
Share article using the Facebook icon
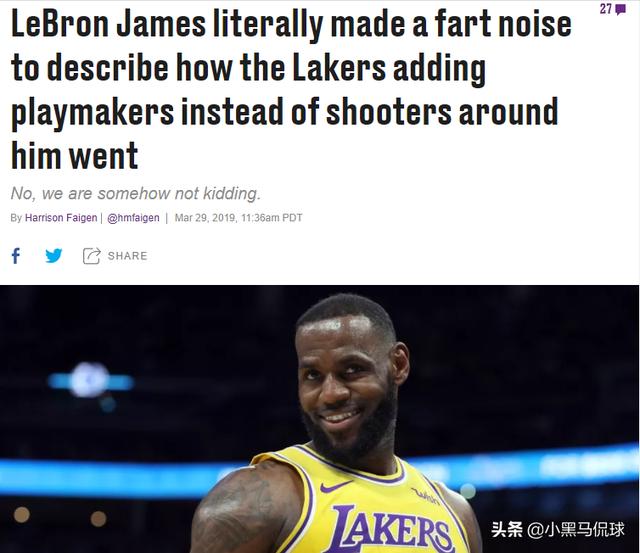point(16,256)
